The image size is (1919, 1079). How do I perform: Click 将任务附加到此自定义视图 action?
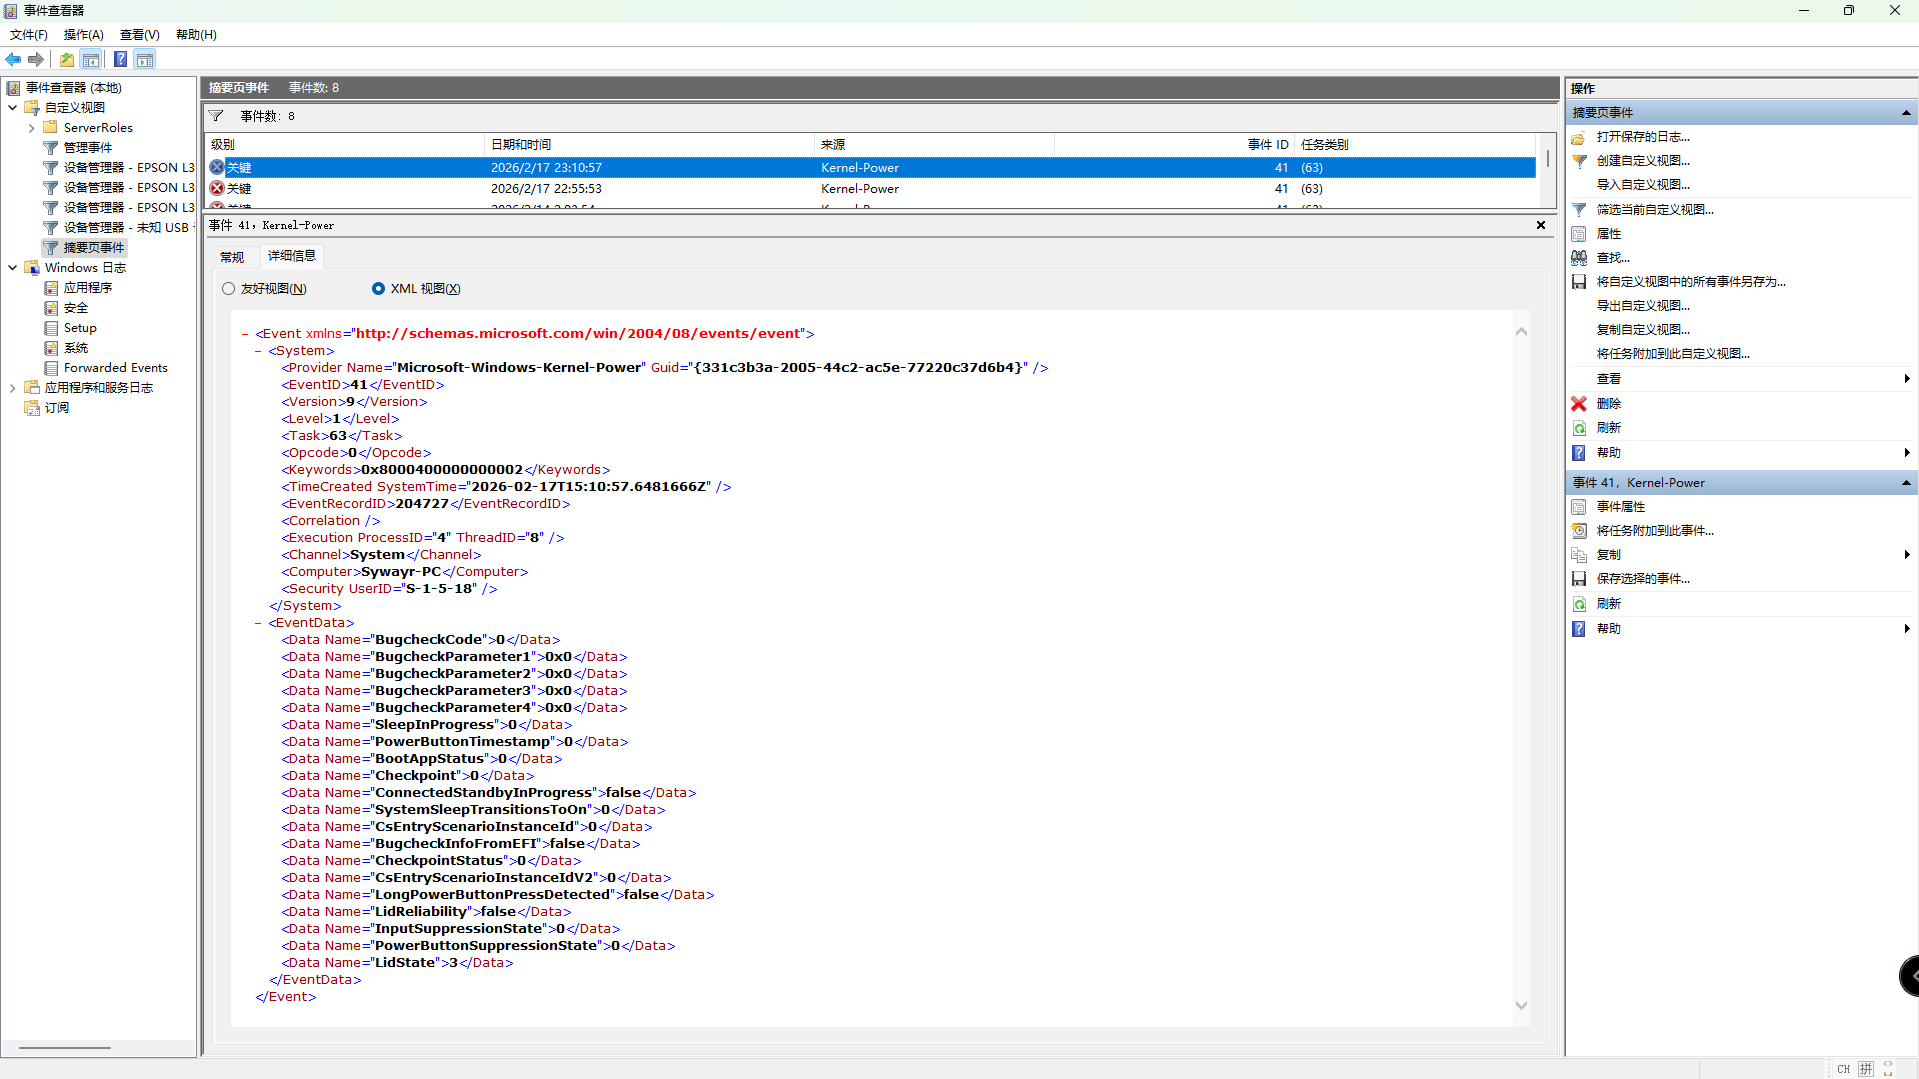coord(1673,354)
